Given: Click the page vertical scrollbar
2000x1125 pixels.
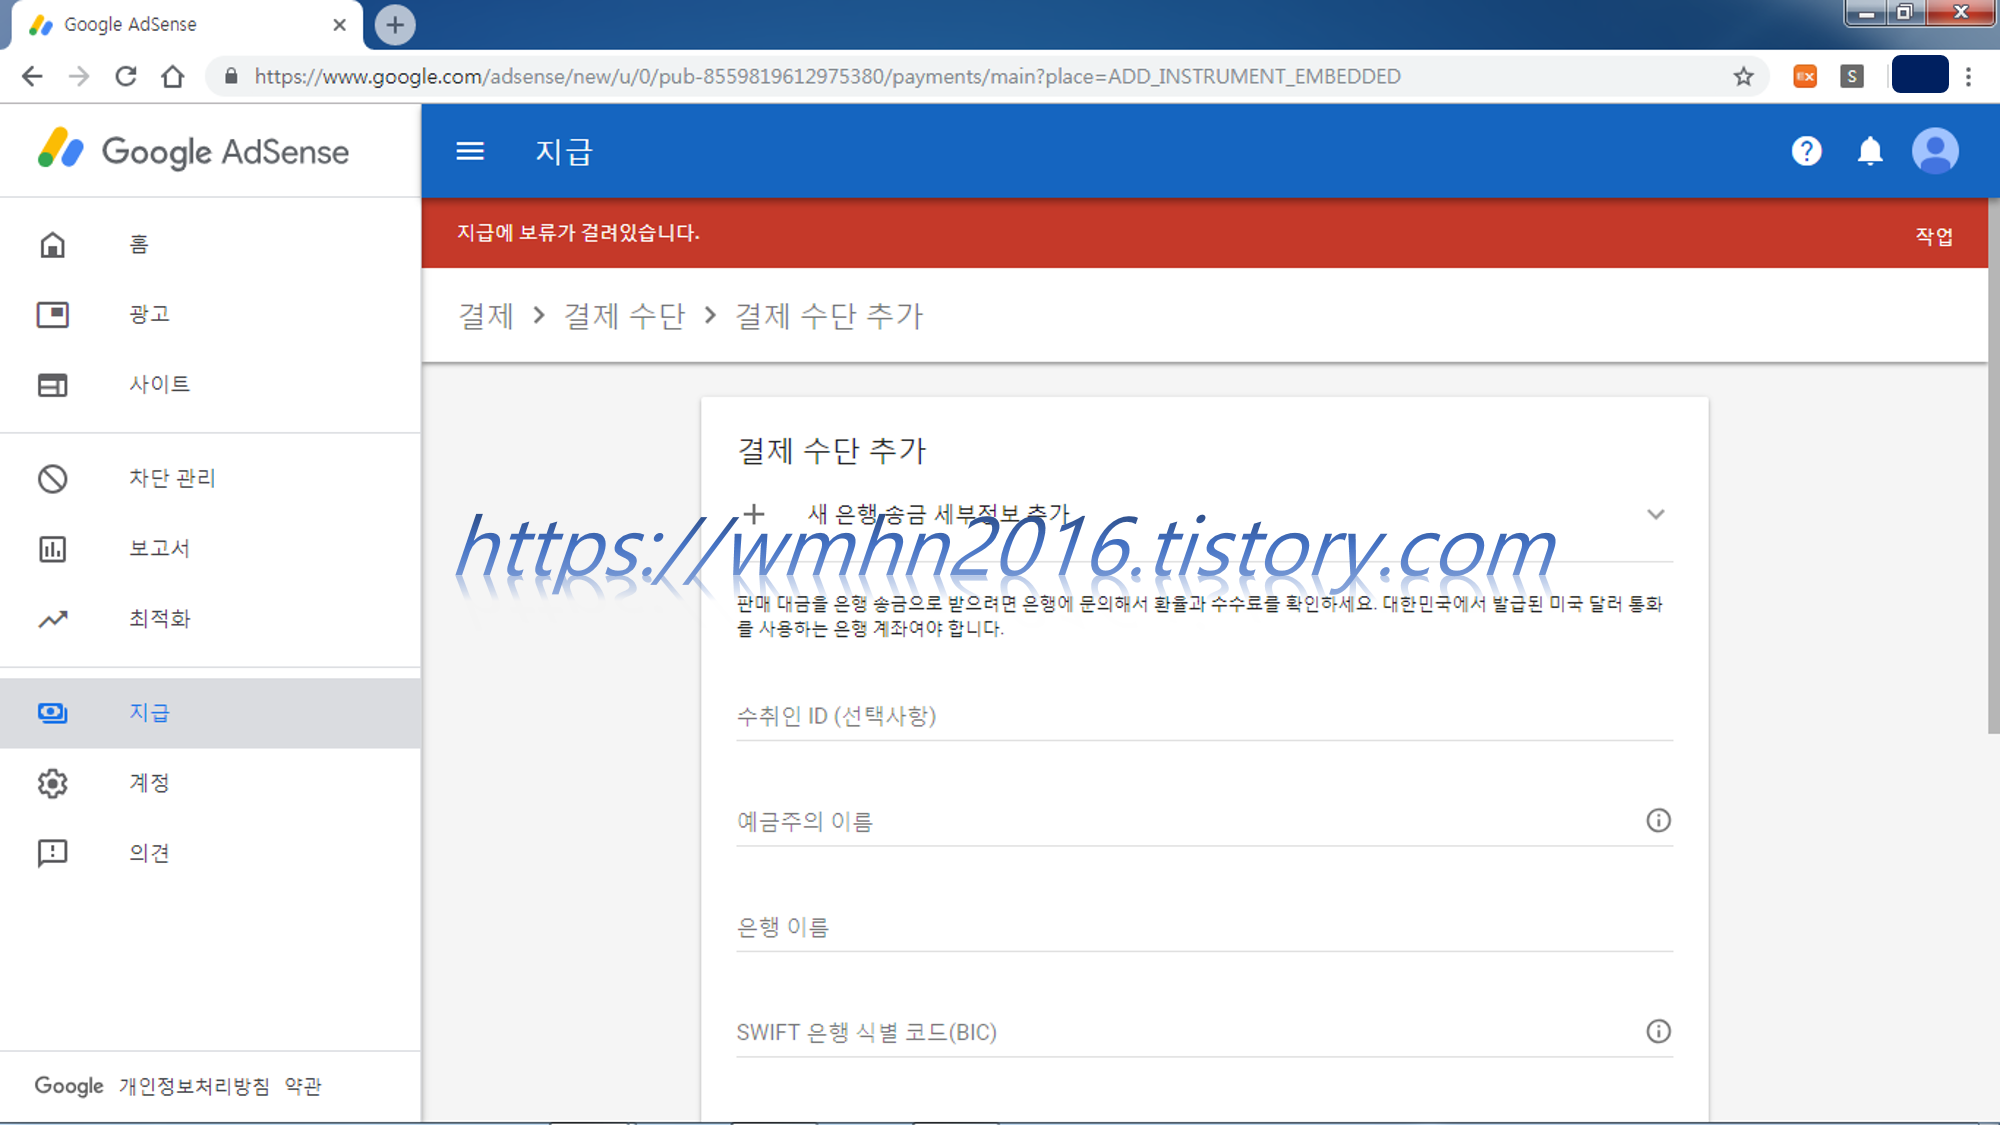Looking at the screenshot, I should [x=1993, y=465].
